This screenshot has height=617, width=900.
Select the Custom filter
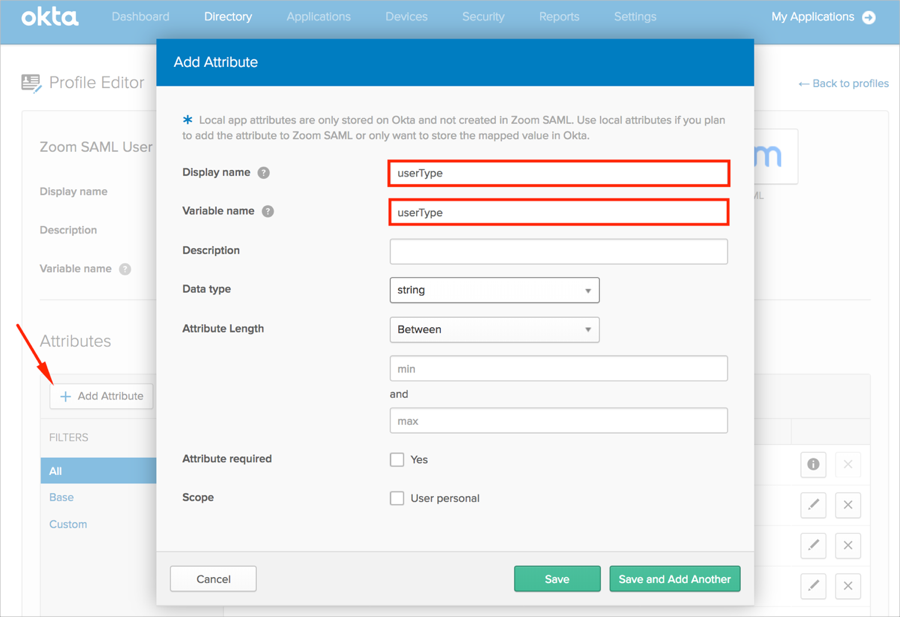pyautogui.click(x=68, y=524)
